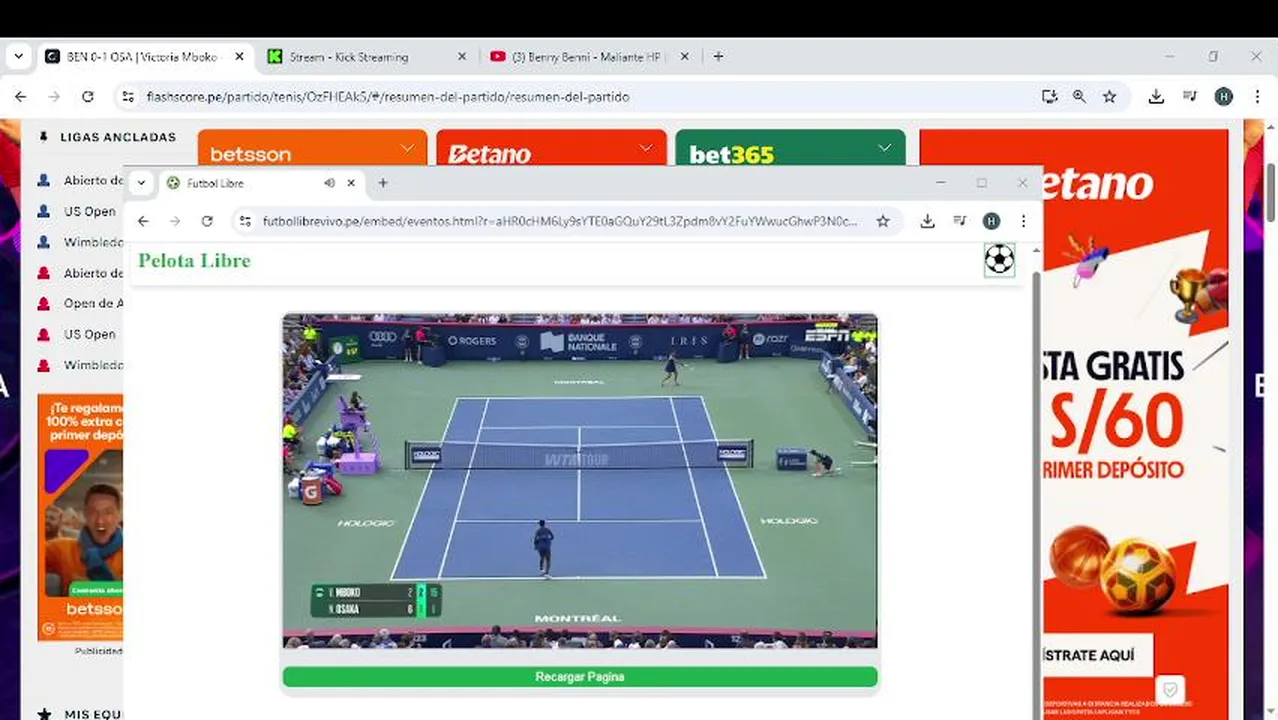
Task: Open downloads in Futbol Libre window
Action: click(x=927, y=221)
